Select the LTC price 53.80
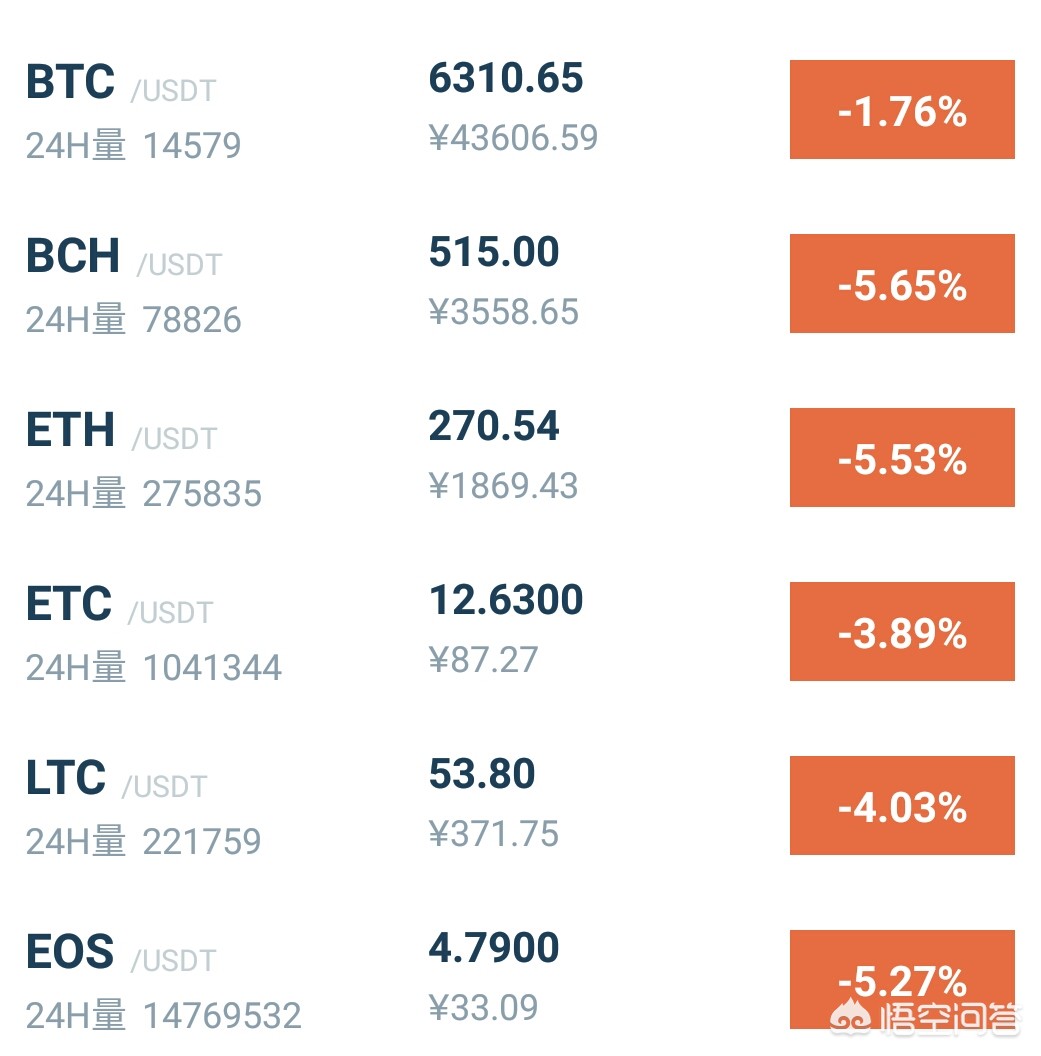Image resolution: width=1041 pixels, height=1056 pixels. pos(482,773)
